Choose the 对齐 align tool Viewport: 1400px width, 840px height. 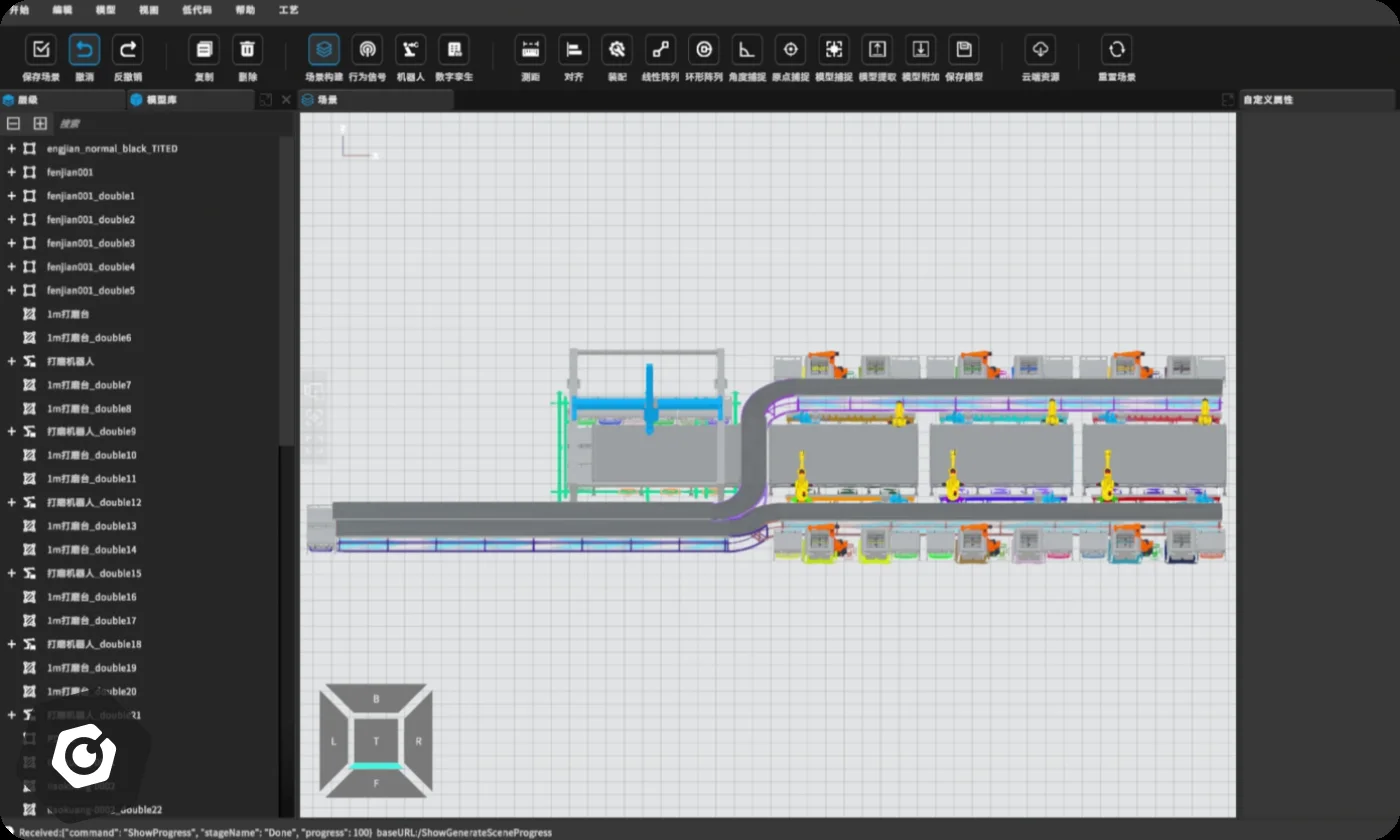574,50
